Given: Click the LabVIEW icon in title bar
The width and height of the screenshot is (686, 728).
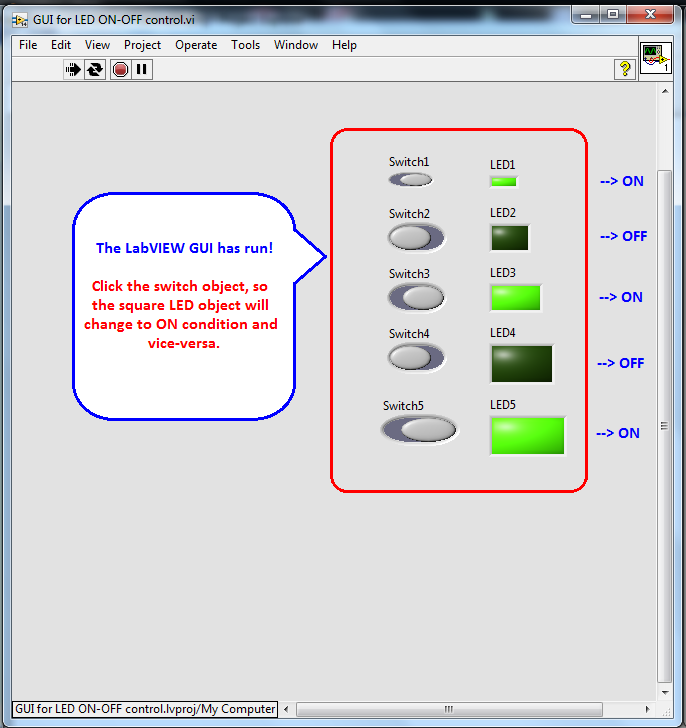Looking at the screenshot, I should click(19, 20).
